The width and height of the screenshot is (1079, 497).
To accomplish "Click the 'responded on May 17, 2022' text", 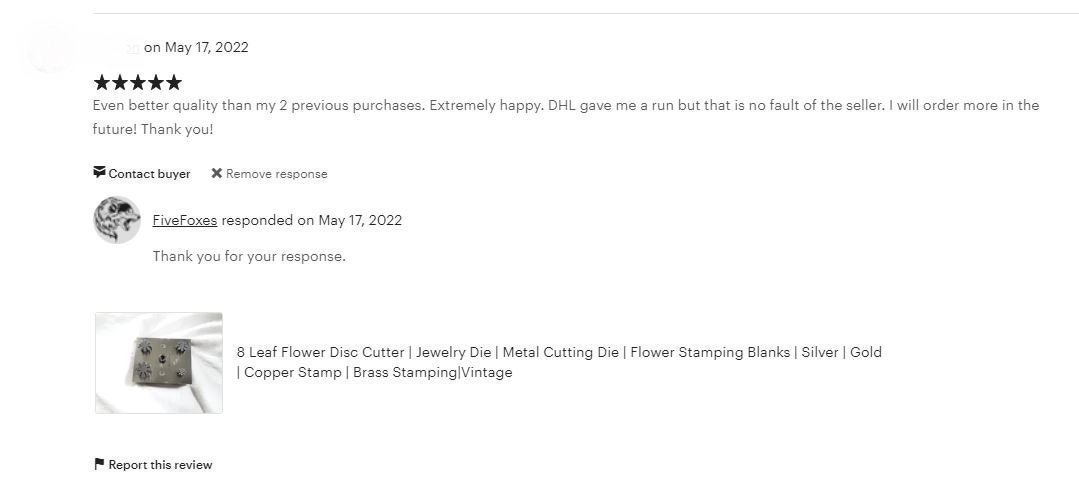I will coord(312,220).
